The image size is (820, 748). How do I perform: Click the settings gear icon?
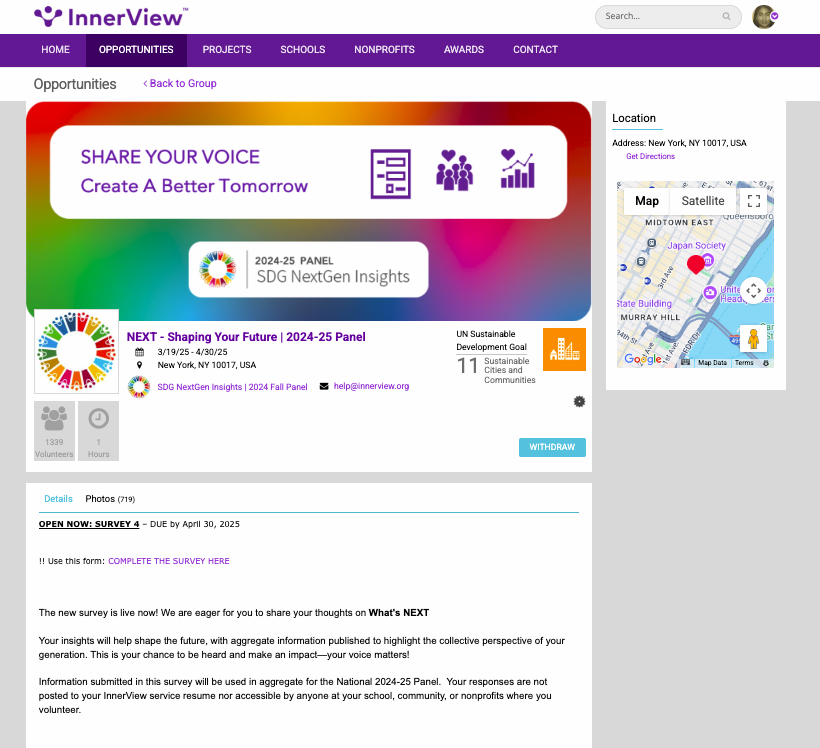coord(579,402)
